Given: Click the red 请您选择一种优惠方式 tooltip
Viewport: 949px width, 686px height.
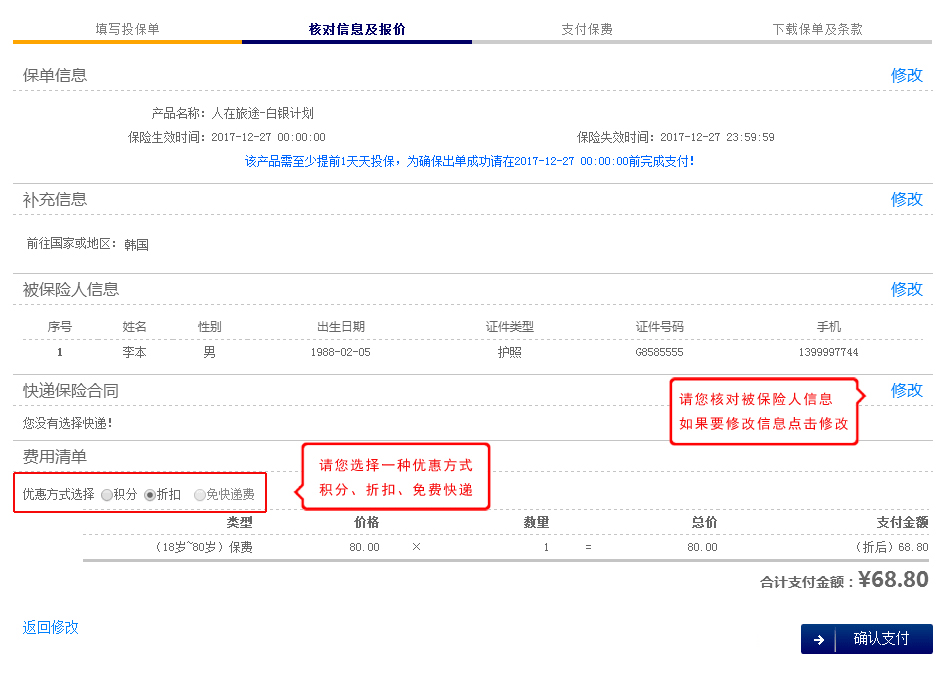Looking at the screenshot, I should [396, 477].
